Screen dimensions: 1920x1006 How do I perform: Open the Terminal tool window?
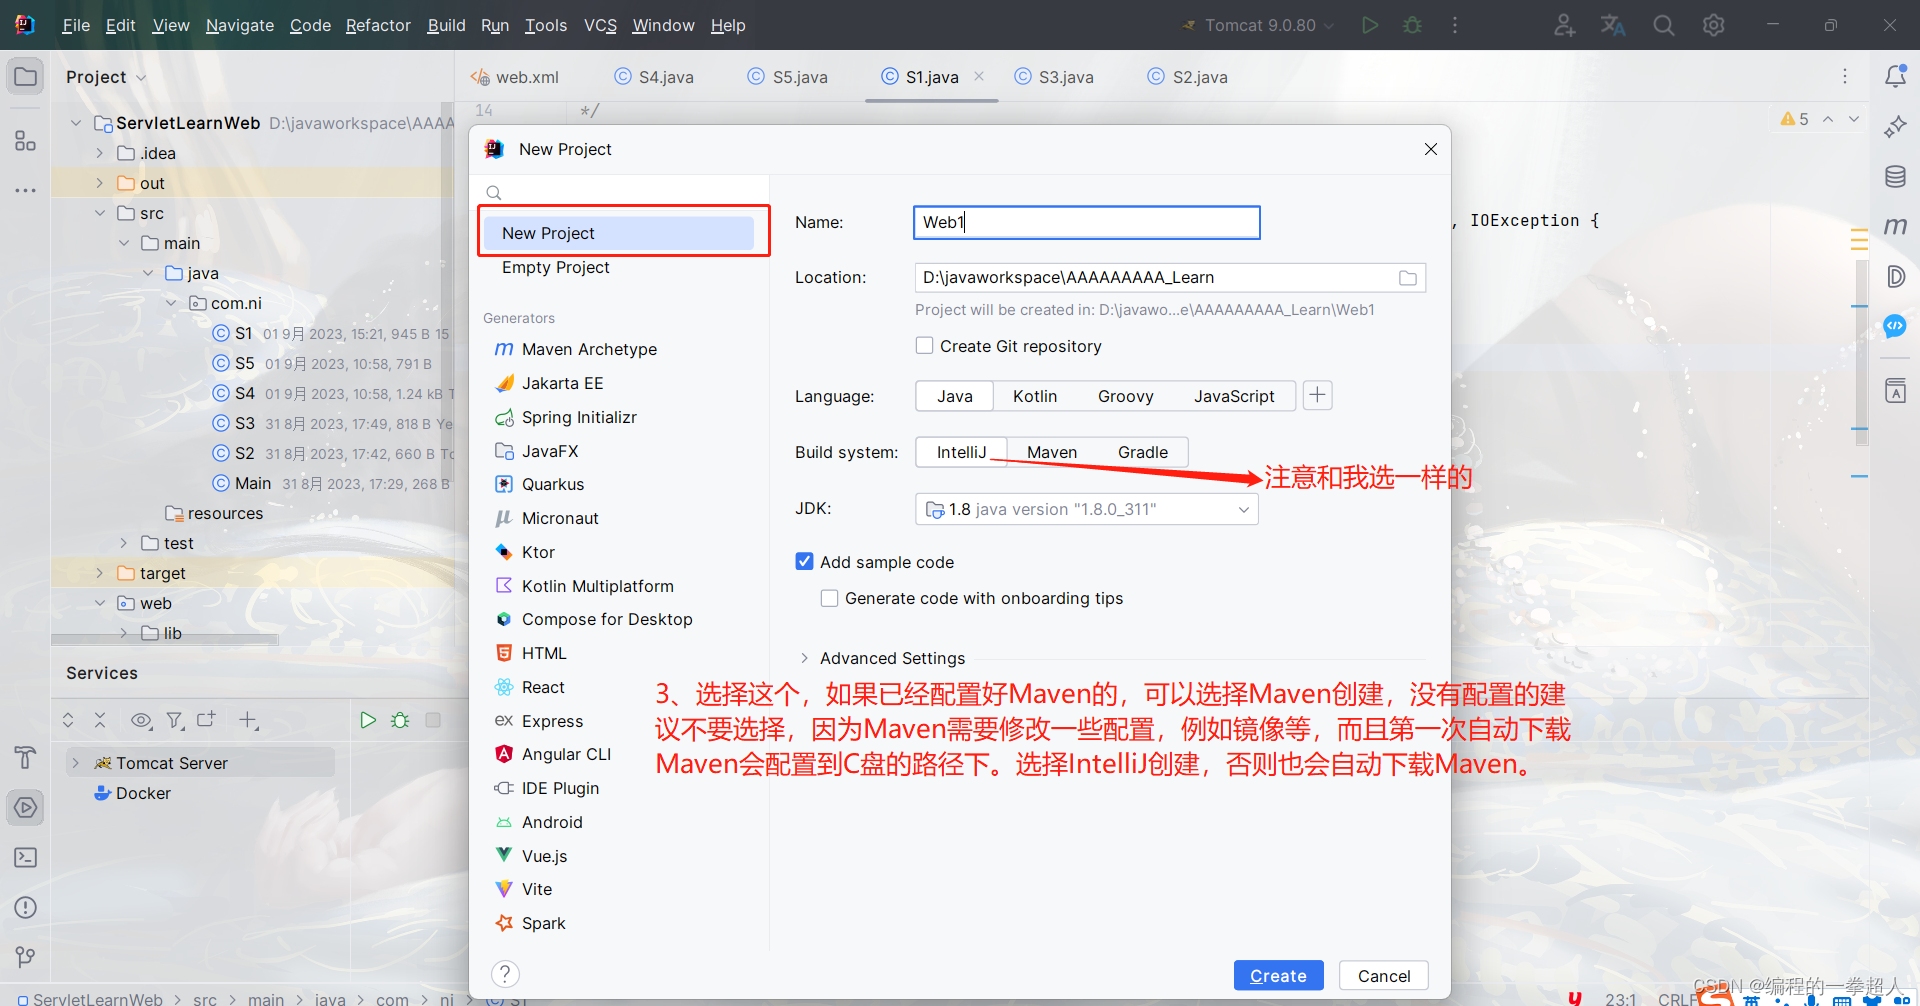(x=25, y=858)
